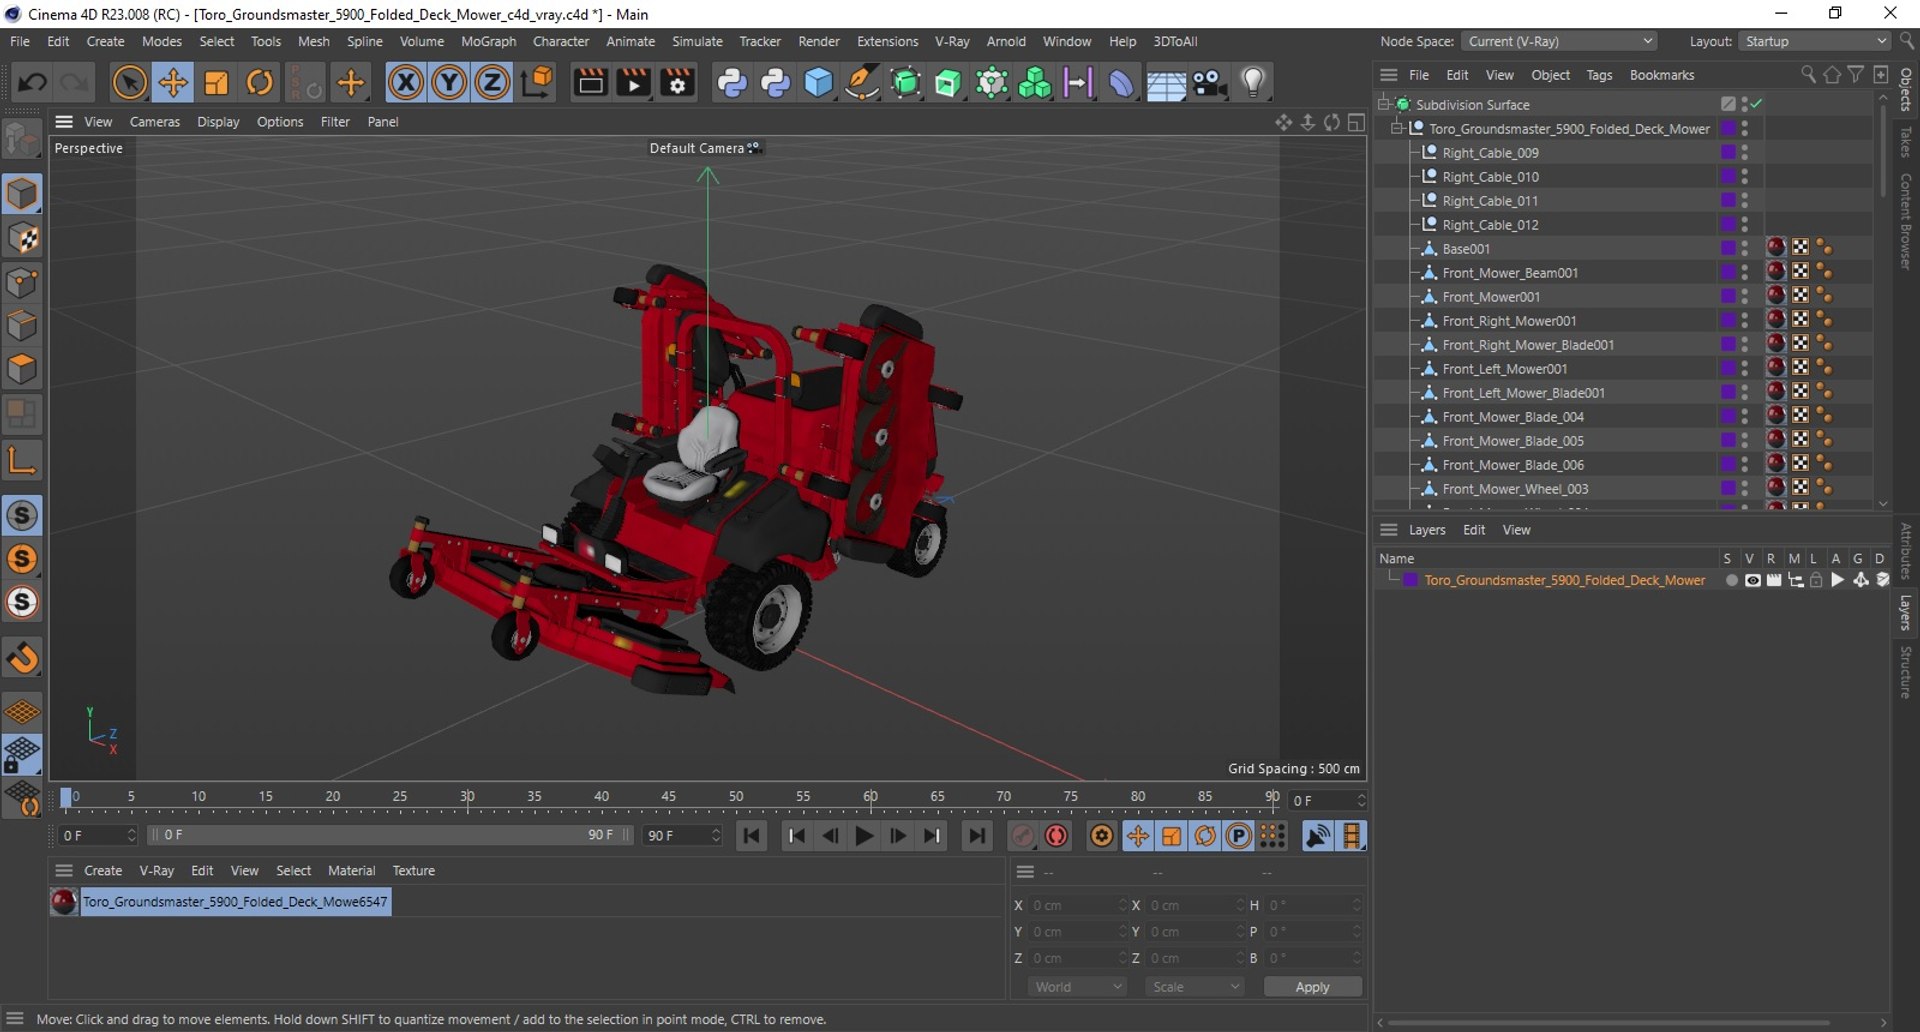The height and width of the screenshot is (1032, 1920).
Task: Switch to Edges mode
Action: pos(22,326)
